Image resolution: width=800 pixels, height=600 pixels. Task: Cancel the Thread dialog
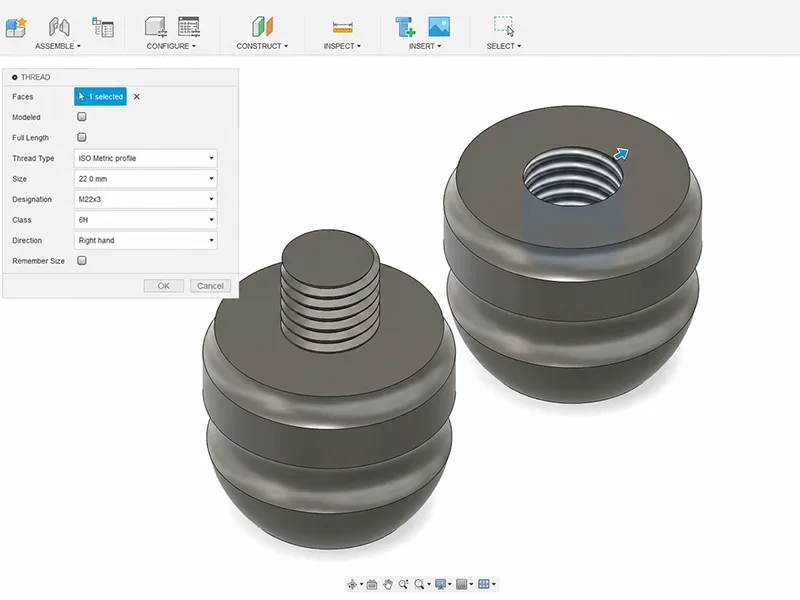coord(210,286)
